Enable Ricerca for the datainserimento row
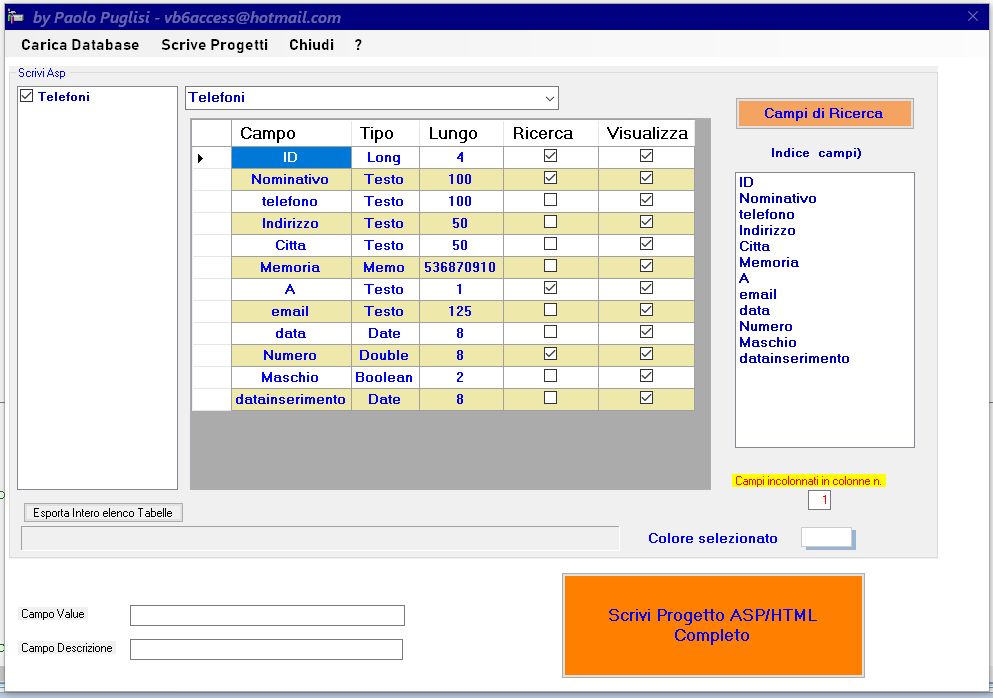The width and height of the screenshot is (993, 698). [550, 398]
